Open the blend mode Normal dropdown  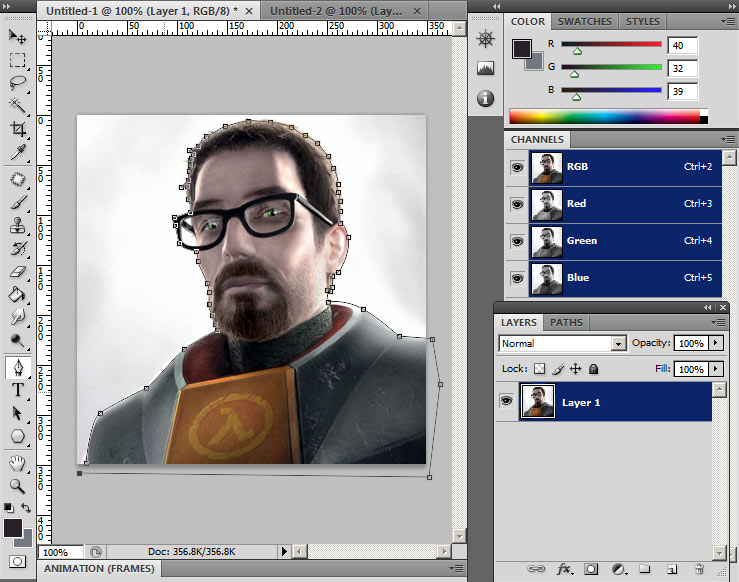pyautogui.click(x=562, y=344)
